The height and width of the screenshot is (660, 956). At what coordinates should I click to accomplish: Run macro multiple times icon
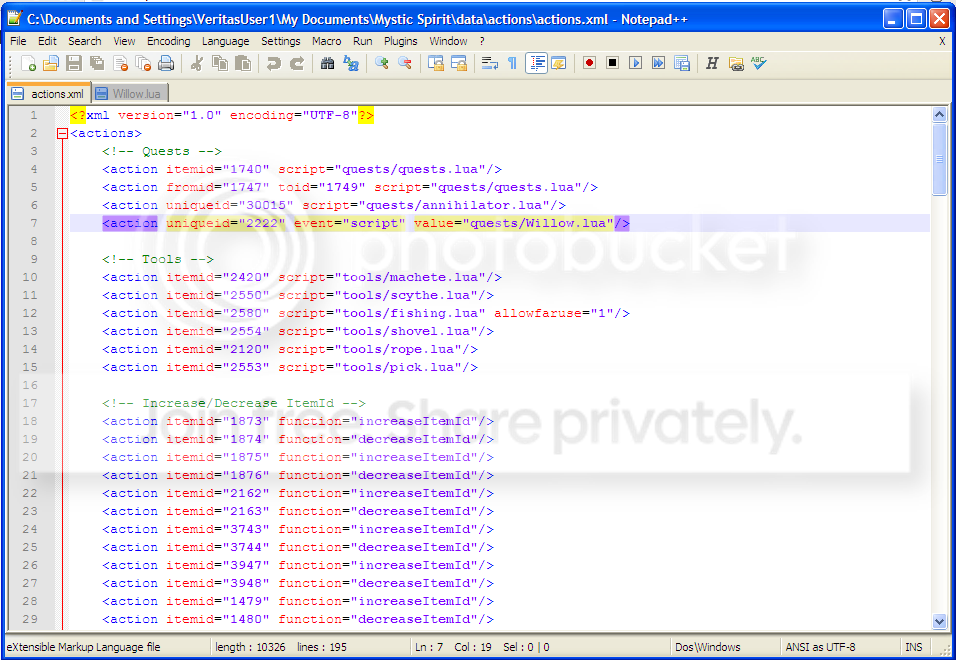(x=658, y=63)
